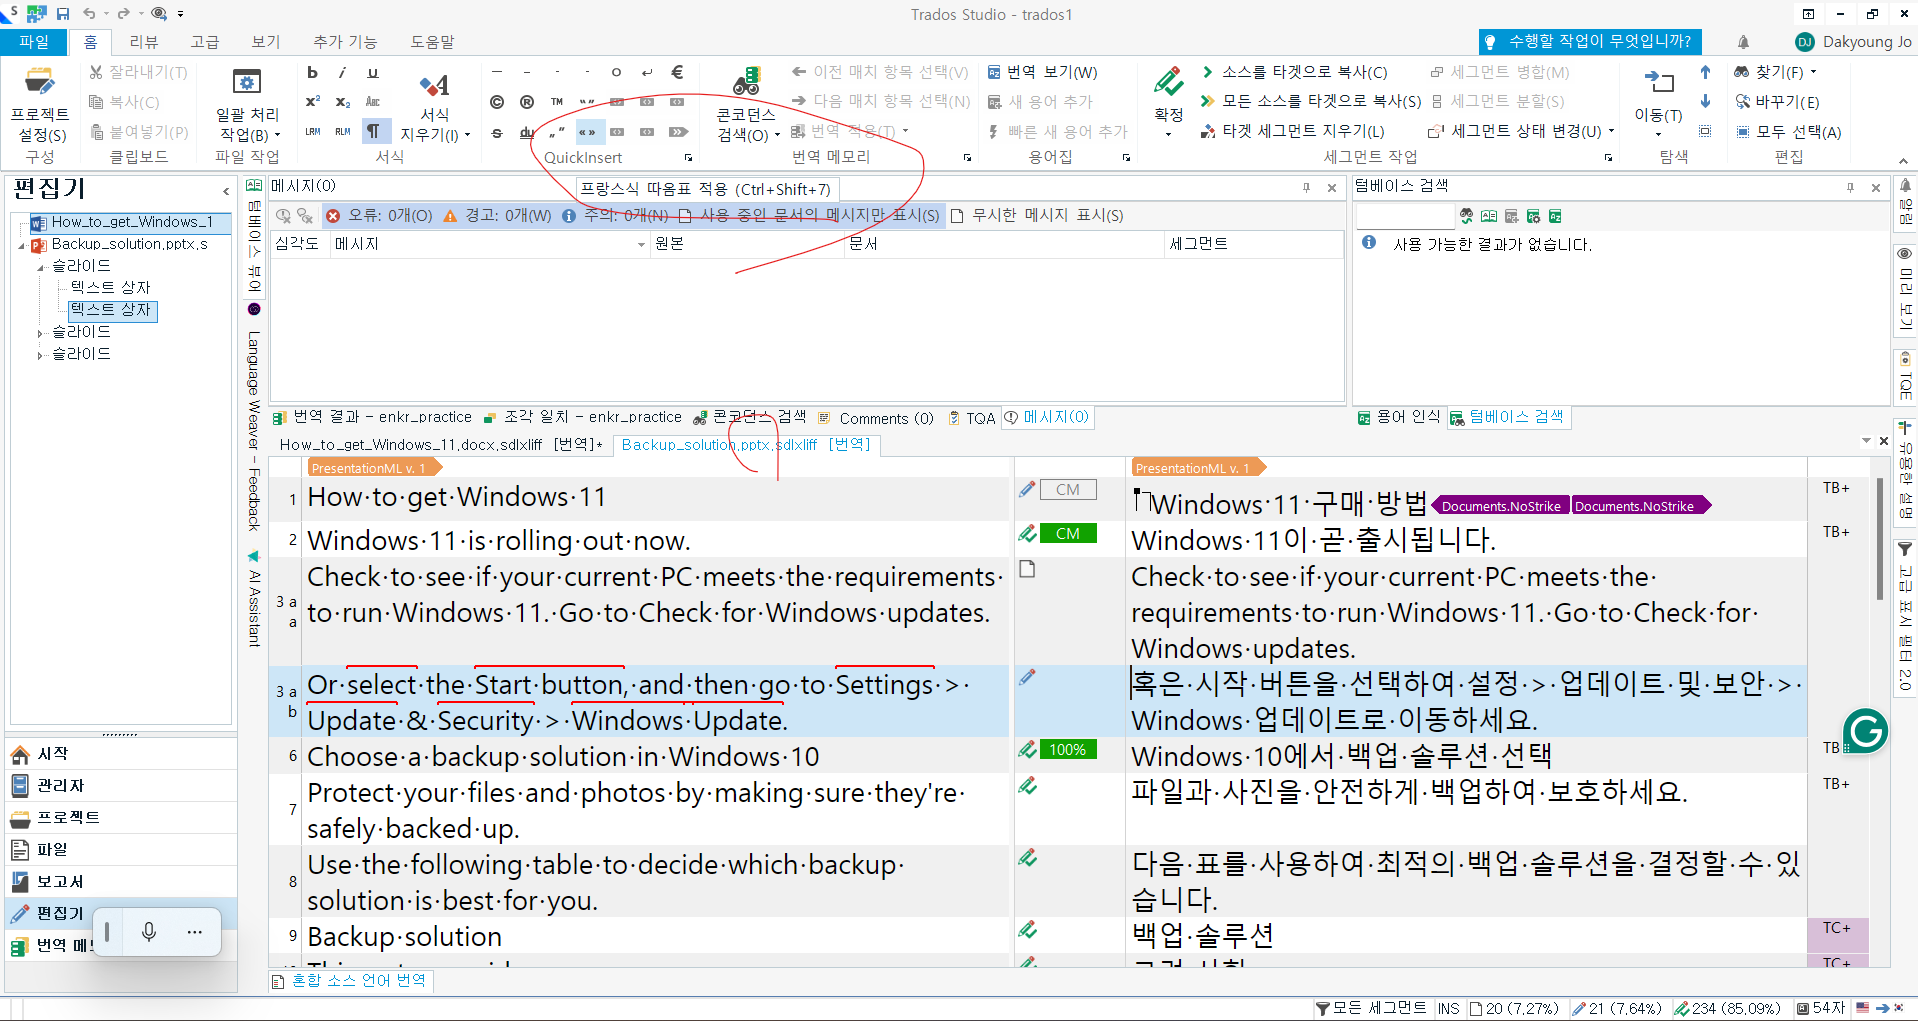Go to next segment down arrow
Viewport: 1918px width, 1021px height.
click(x=1705, y=102)
